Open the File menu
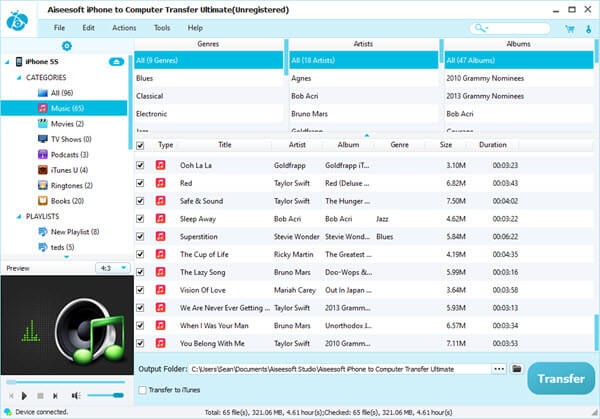This screenshot has height=419, width=600. pos(59,28)
